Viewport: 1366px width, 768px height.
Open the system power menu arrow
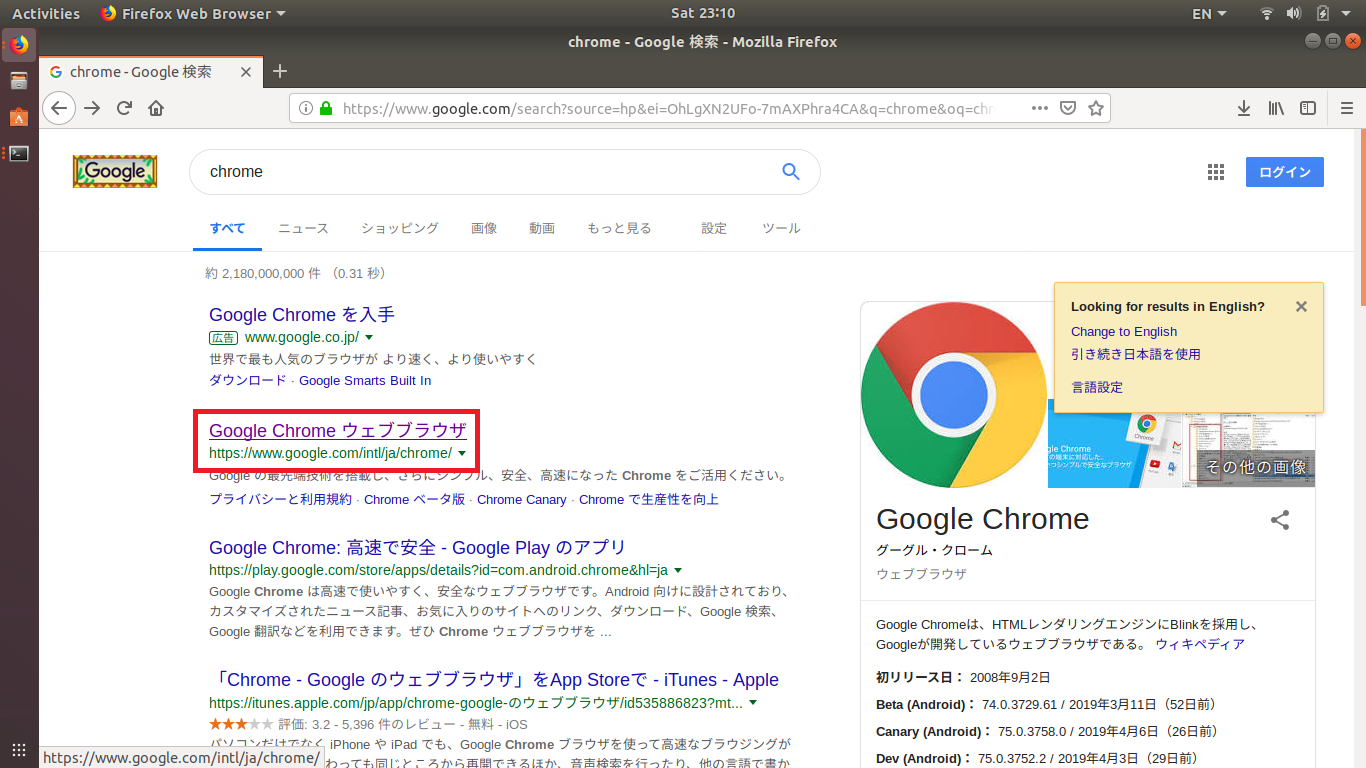click(x=1347, y=13)
